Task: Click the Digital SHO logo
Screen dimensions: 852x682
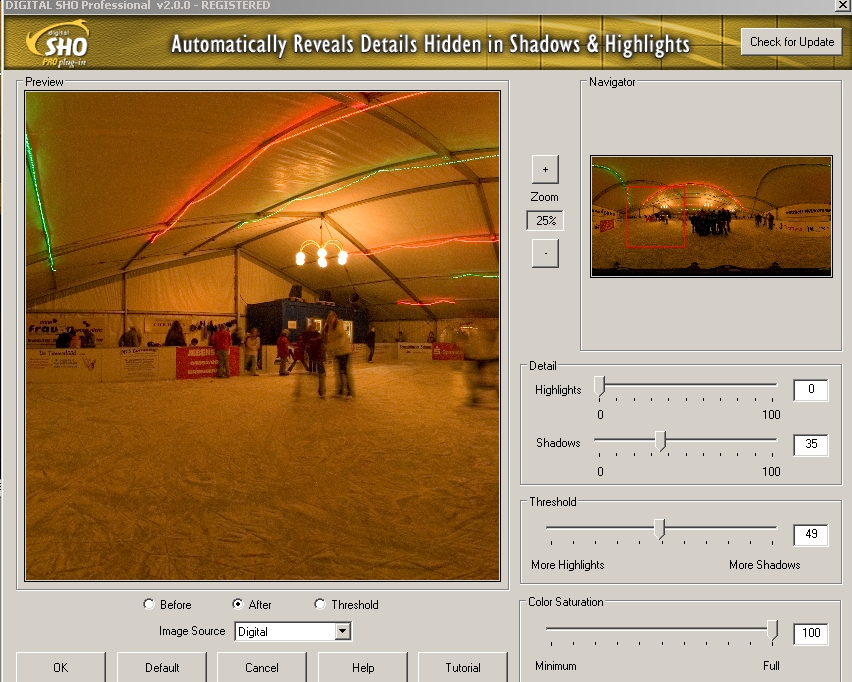Action: click(62, 44)
